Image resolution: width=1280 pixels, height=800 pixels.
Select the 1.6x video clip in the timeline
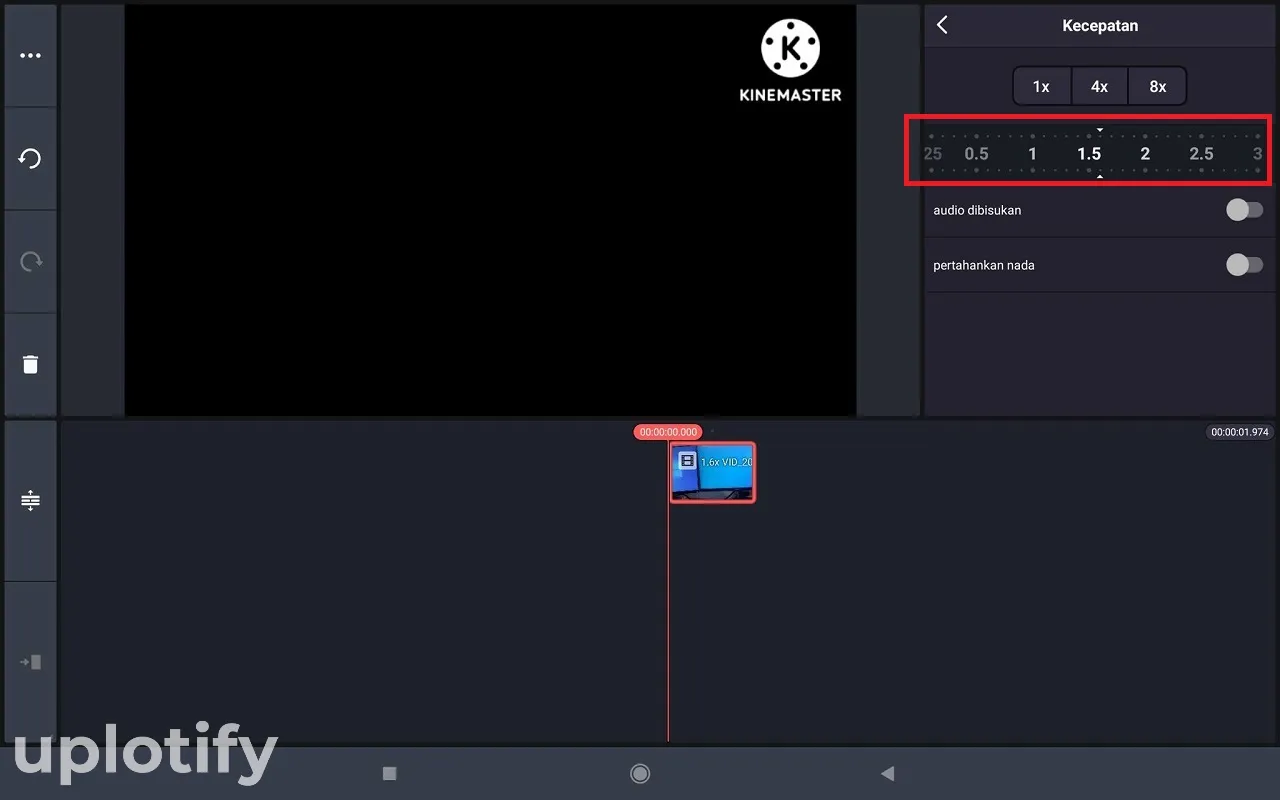pos(713,472)
